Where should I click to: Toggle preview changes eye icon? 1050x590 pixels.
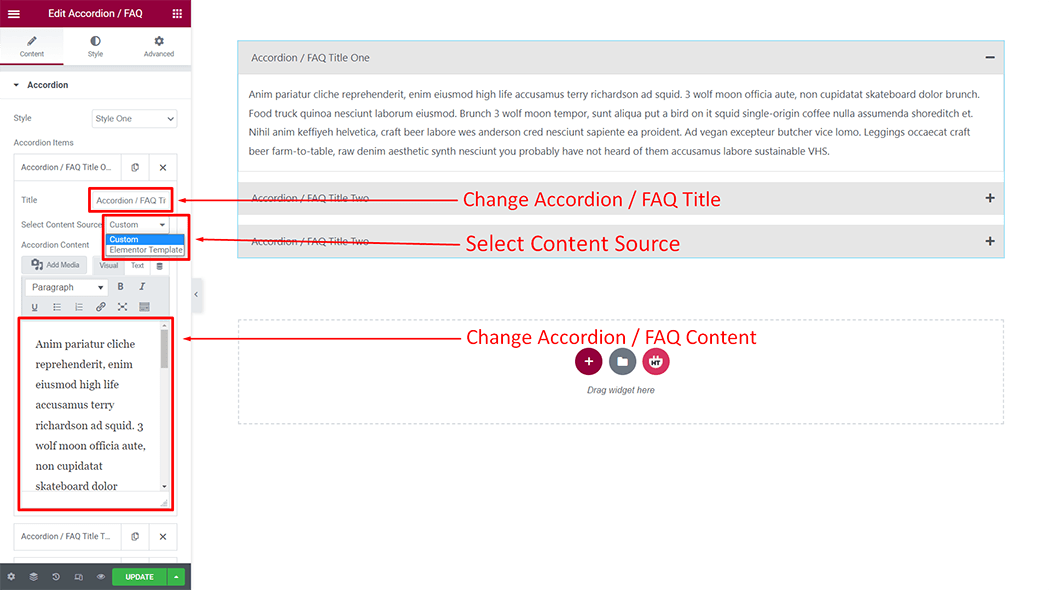pos(101,577)
